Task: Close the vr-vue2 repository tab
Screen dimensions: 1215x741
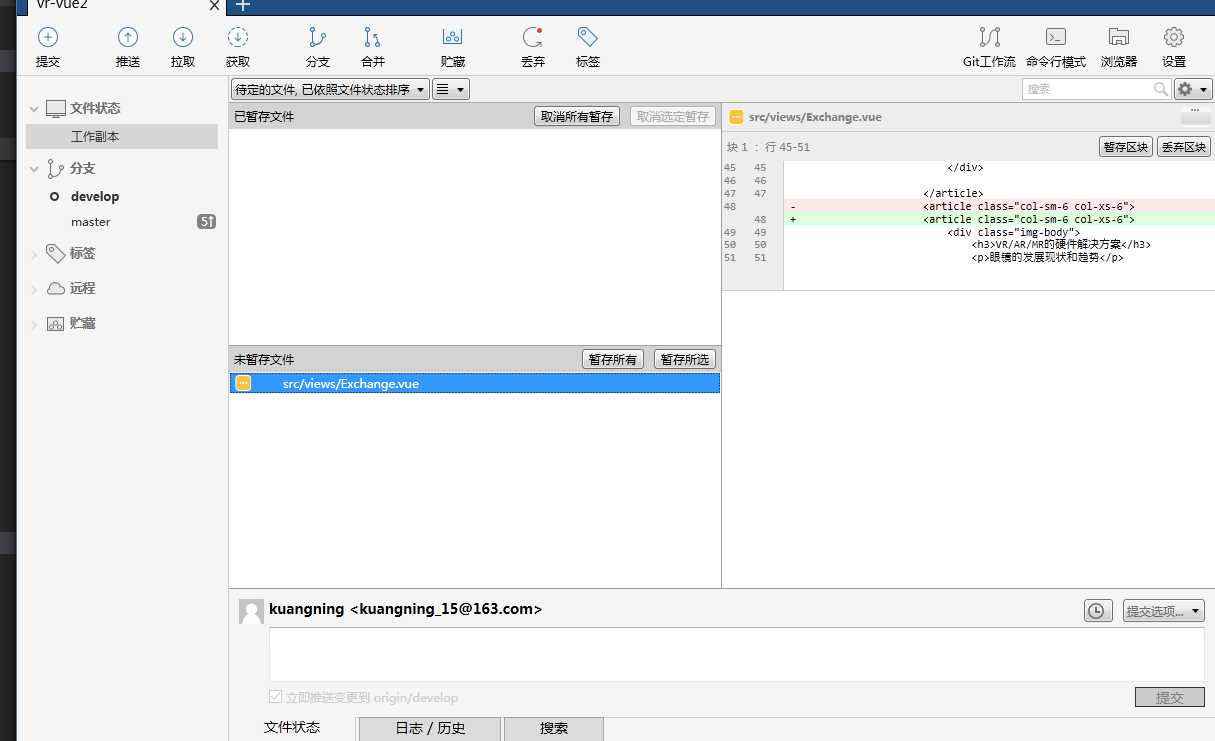Action: pos(214,5)
